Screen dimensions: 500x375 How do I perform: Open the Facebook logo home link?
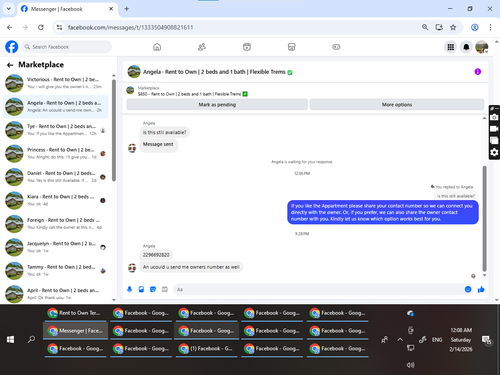[x=12, y=47]
